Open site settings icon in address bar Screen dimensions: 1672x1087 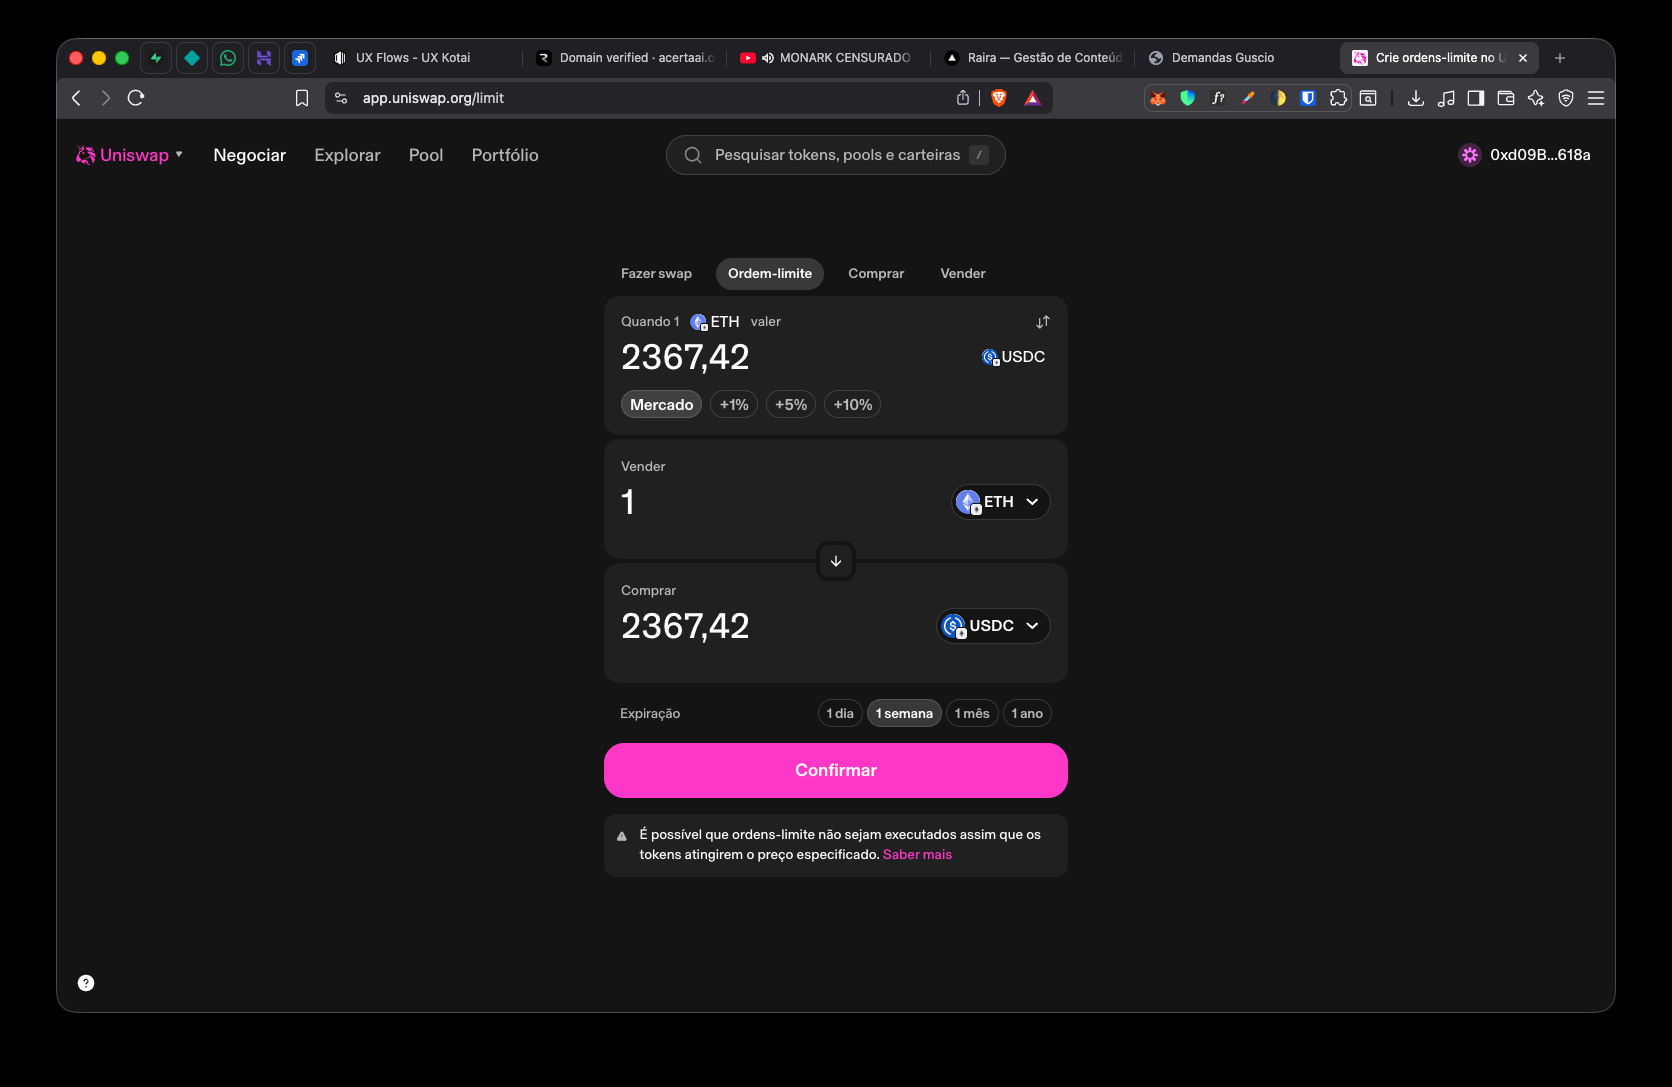tap(341, 98)
